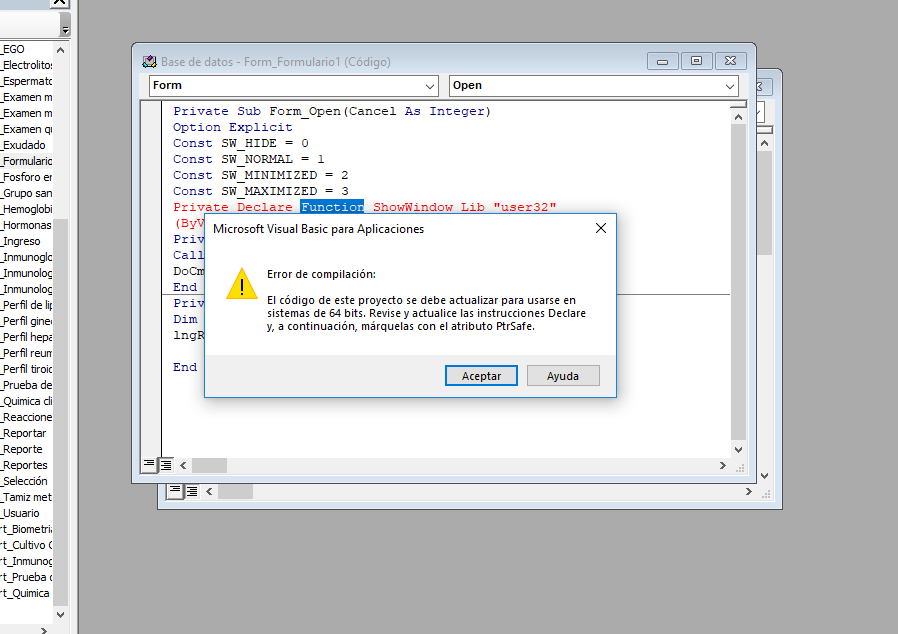Select _Reportes in the navigation pane

24,466
